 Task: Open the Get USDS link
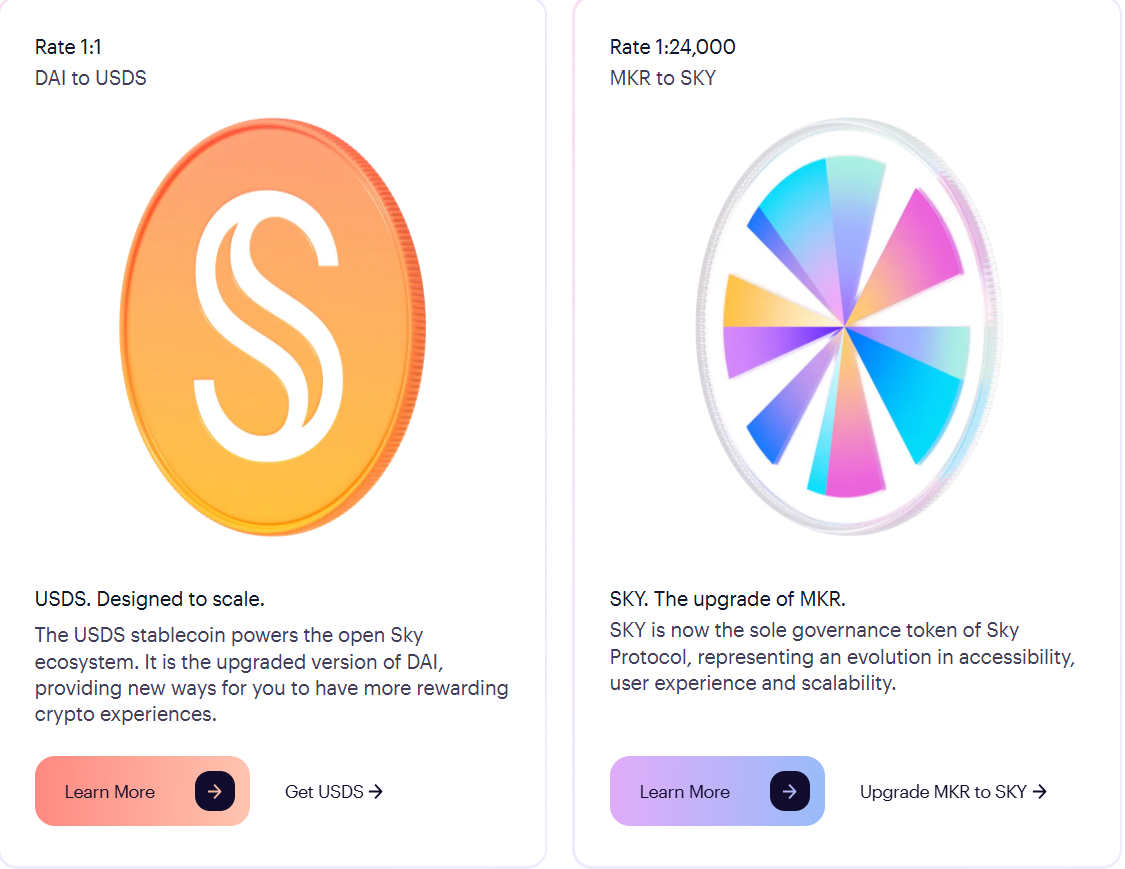click(x=324, y=791)
